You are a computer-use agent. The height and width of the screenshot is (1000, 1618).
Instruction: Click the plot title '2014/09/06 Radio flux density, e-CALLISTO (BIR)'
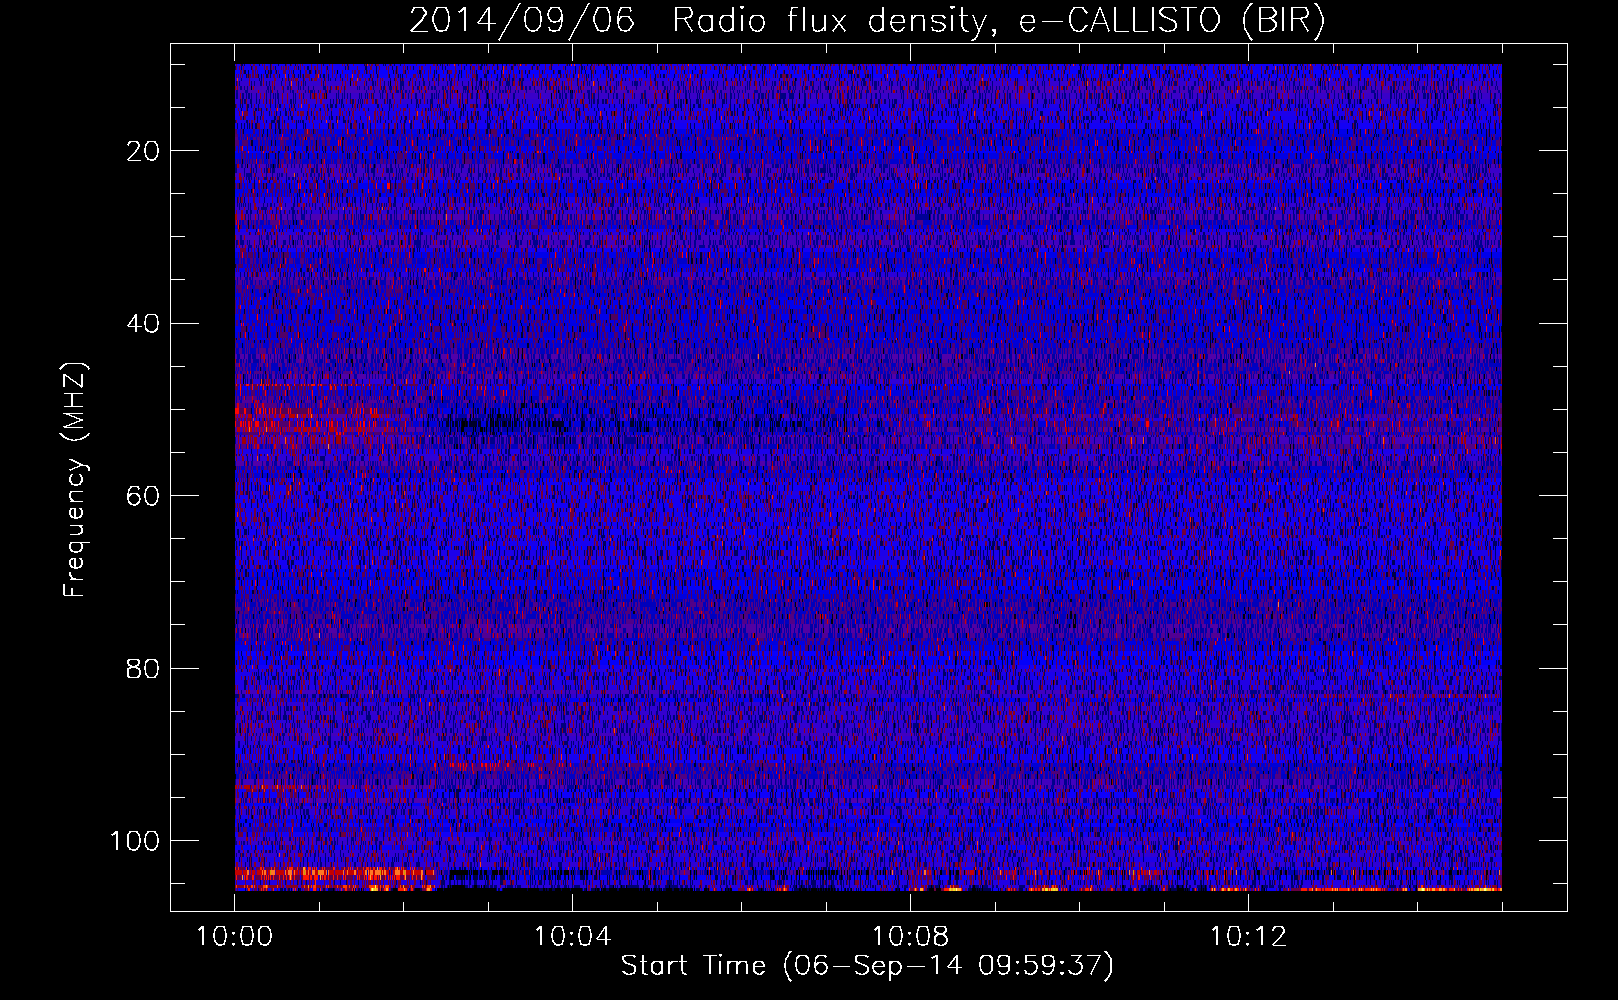(x=867, y=21)
